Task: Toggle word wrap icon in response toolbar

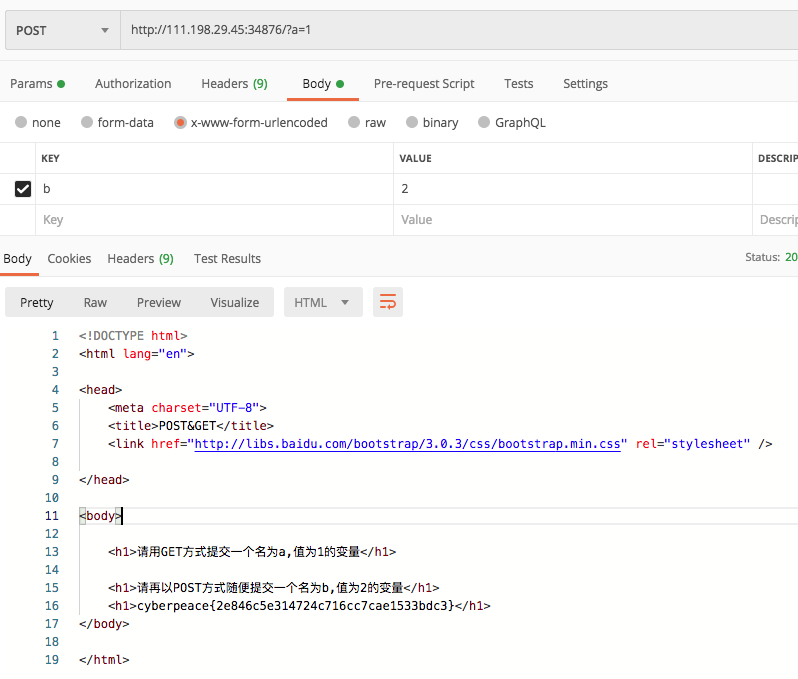Action: (x=388, y=302)
